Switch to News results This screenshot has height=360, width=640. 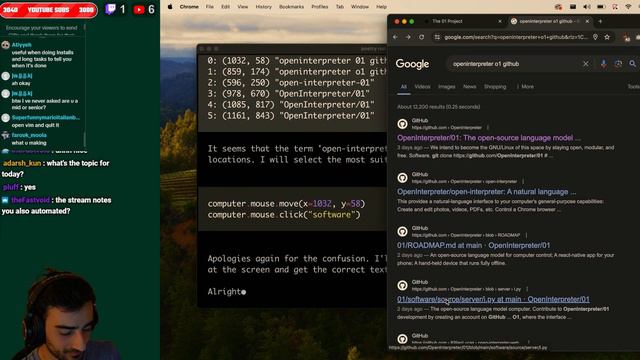click(x=469, y=87)
